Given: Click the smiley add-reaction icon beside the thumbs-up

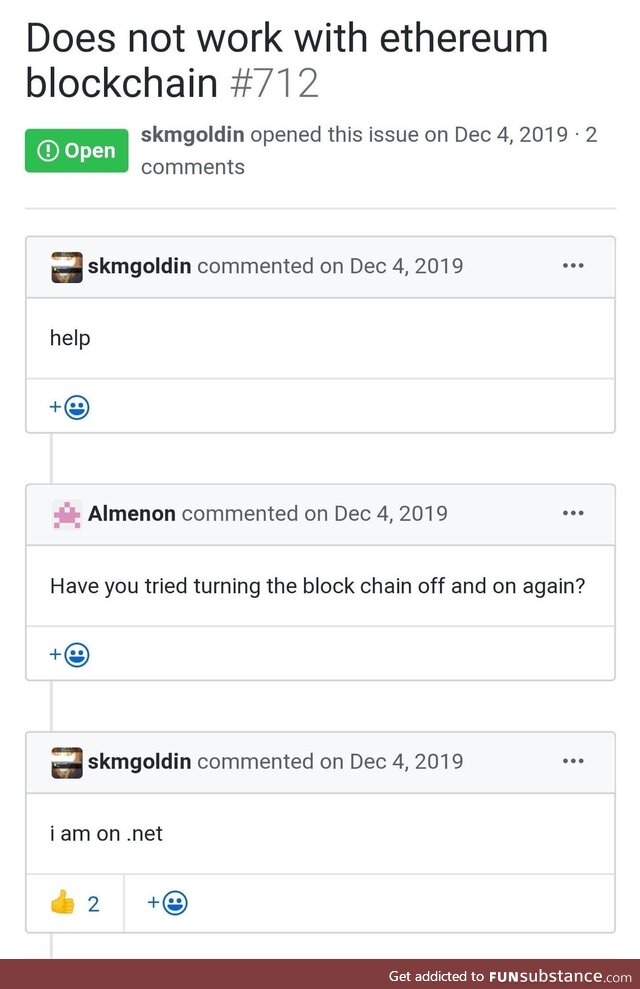Looking at the screenshot, I should (x=168, y=904).
